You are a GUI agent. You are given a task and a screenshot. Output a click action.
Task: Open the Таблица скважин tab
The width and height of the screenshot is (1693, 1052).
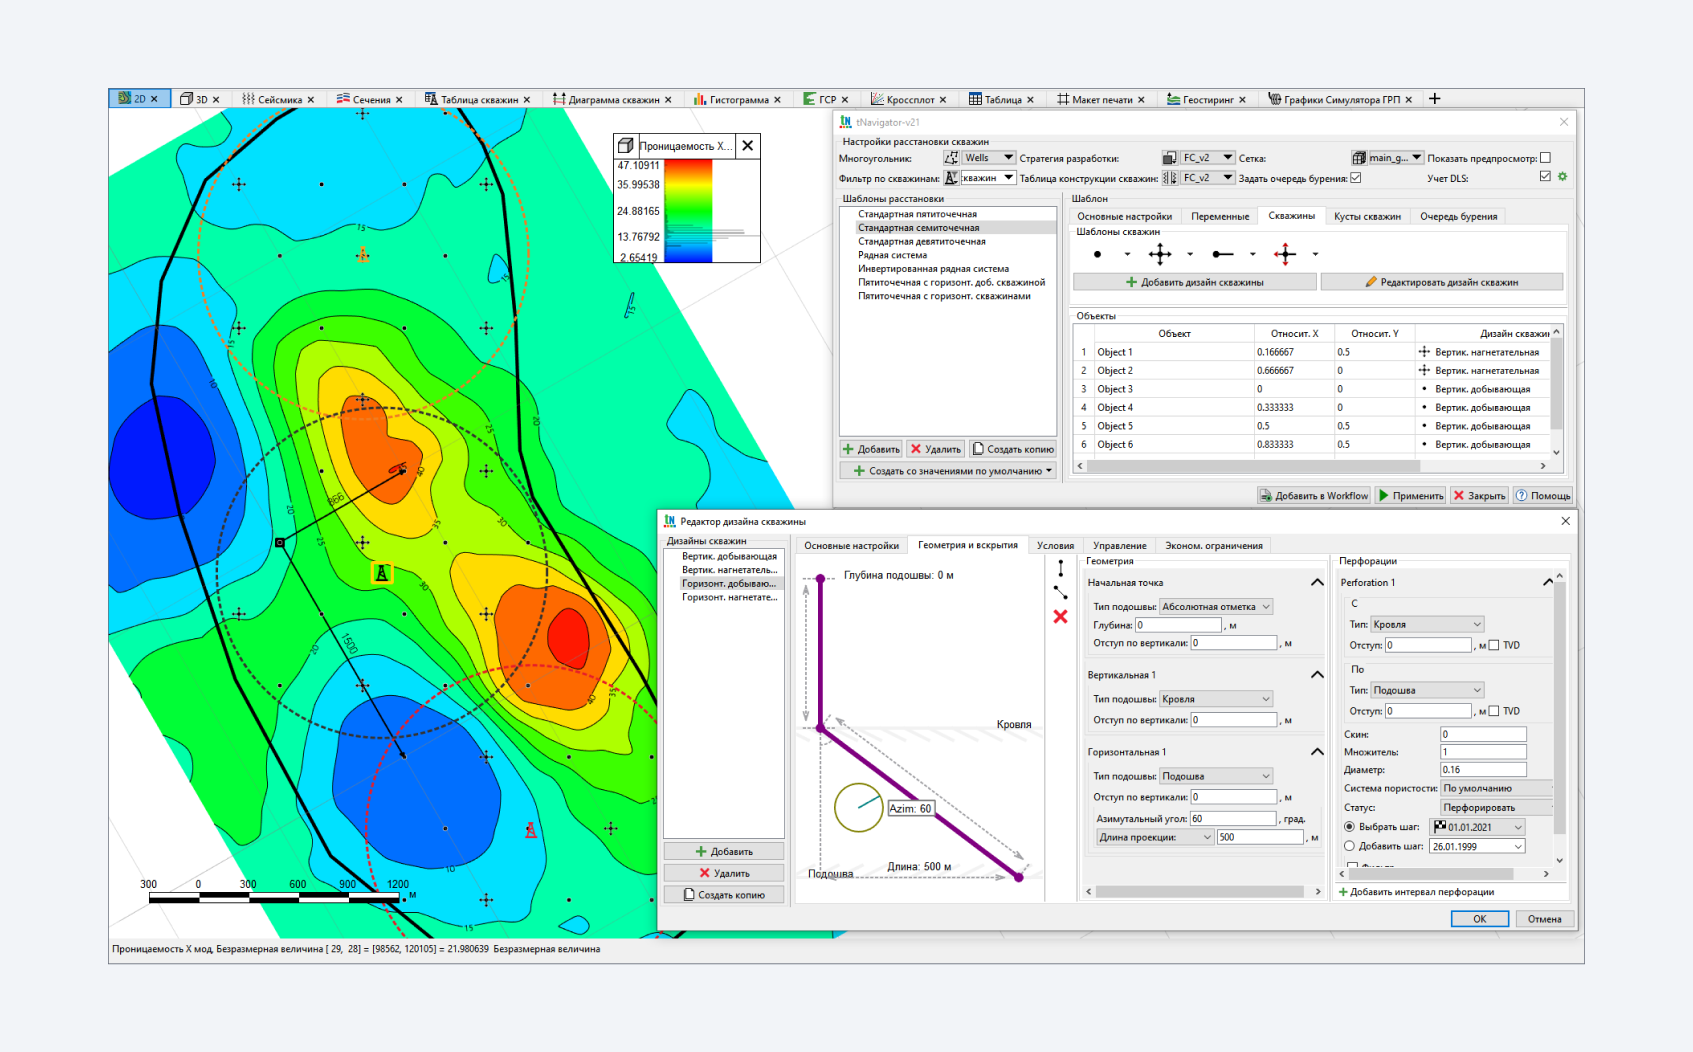click(478, 99)
